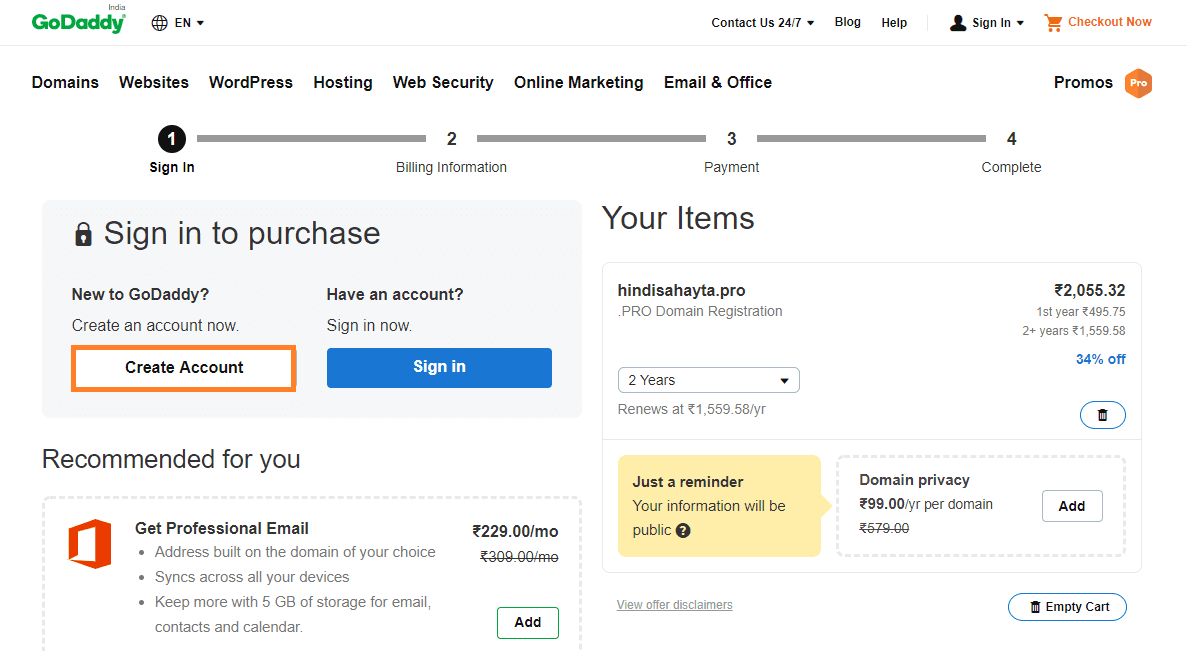Click the Office email product icon
The image size is (1187, 651).
click(90, 544)
